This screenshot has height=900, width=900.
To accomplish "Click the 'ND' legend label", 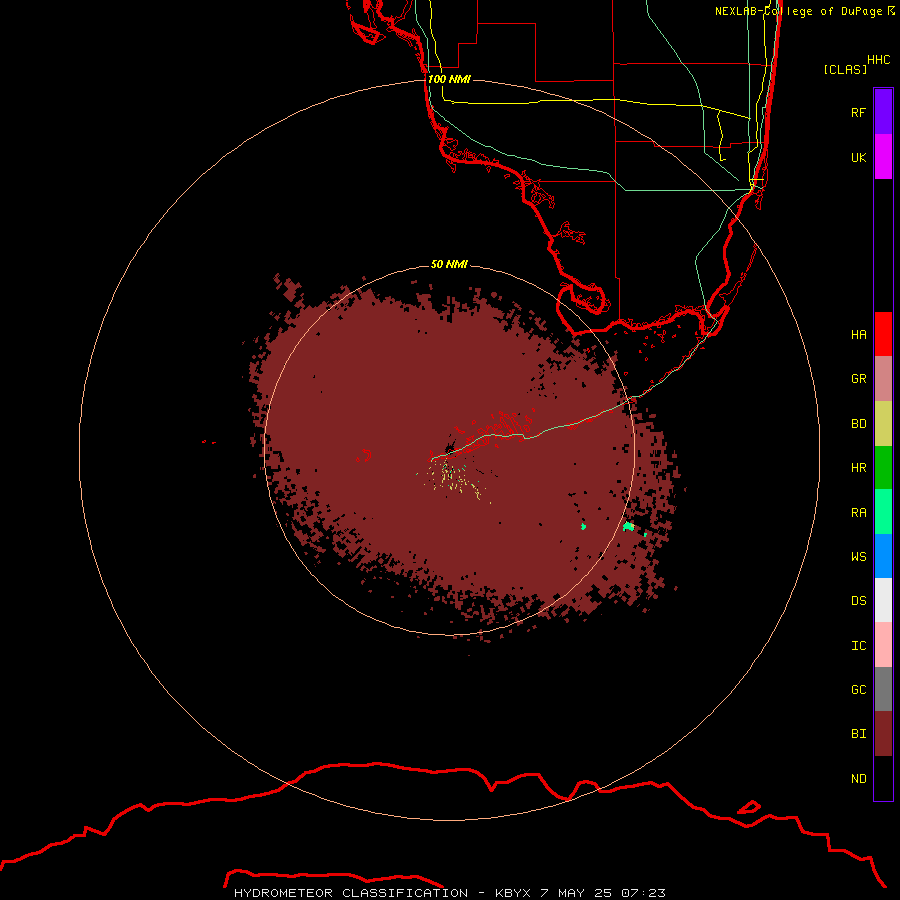I will 858,779.
